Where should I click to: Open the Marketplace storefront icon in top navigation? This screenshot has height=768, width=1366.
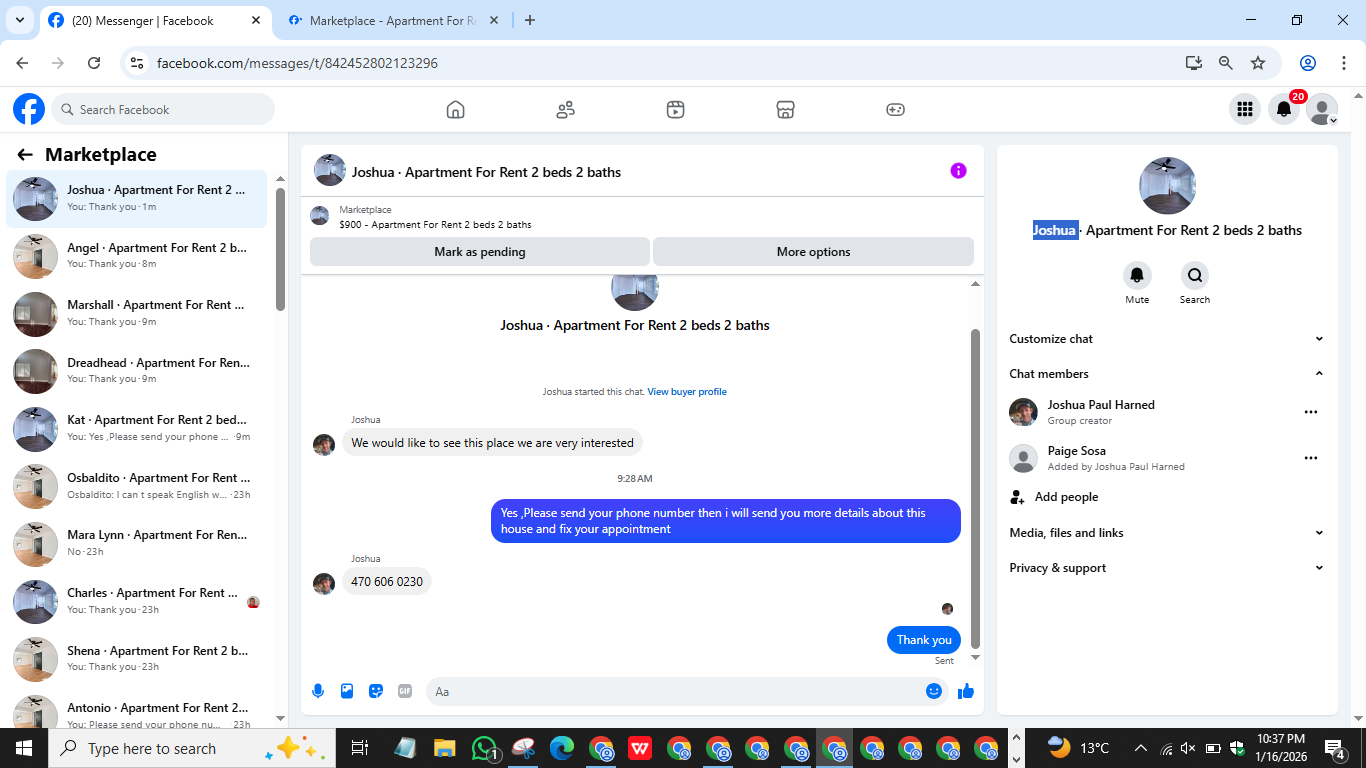[786, 110]
